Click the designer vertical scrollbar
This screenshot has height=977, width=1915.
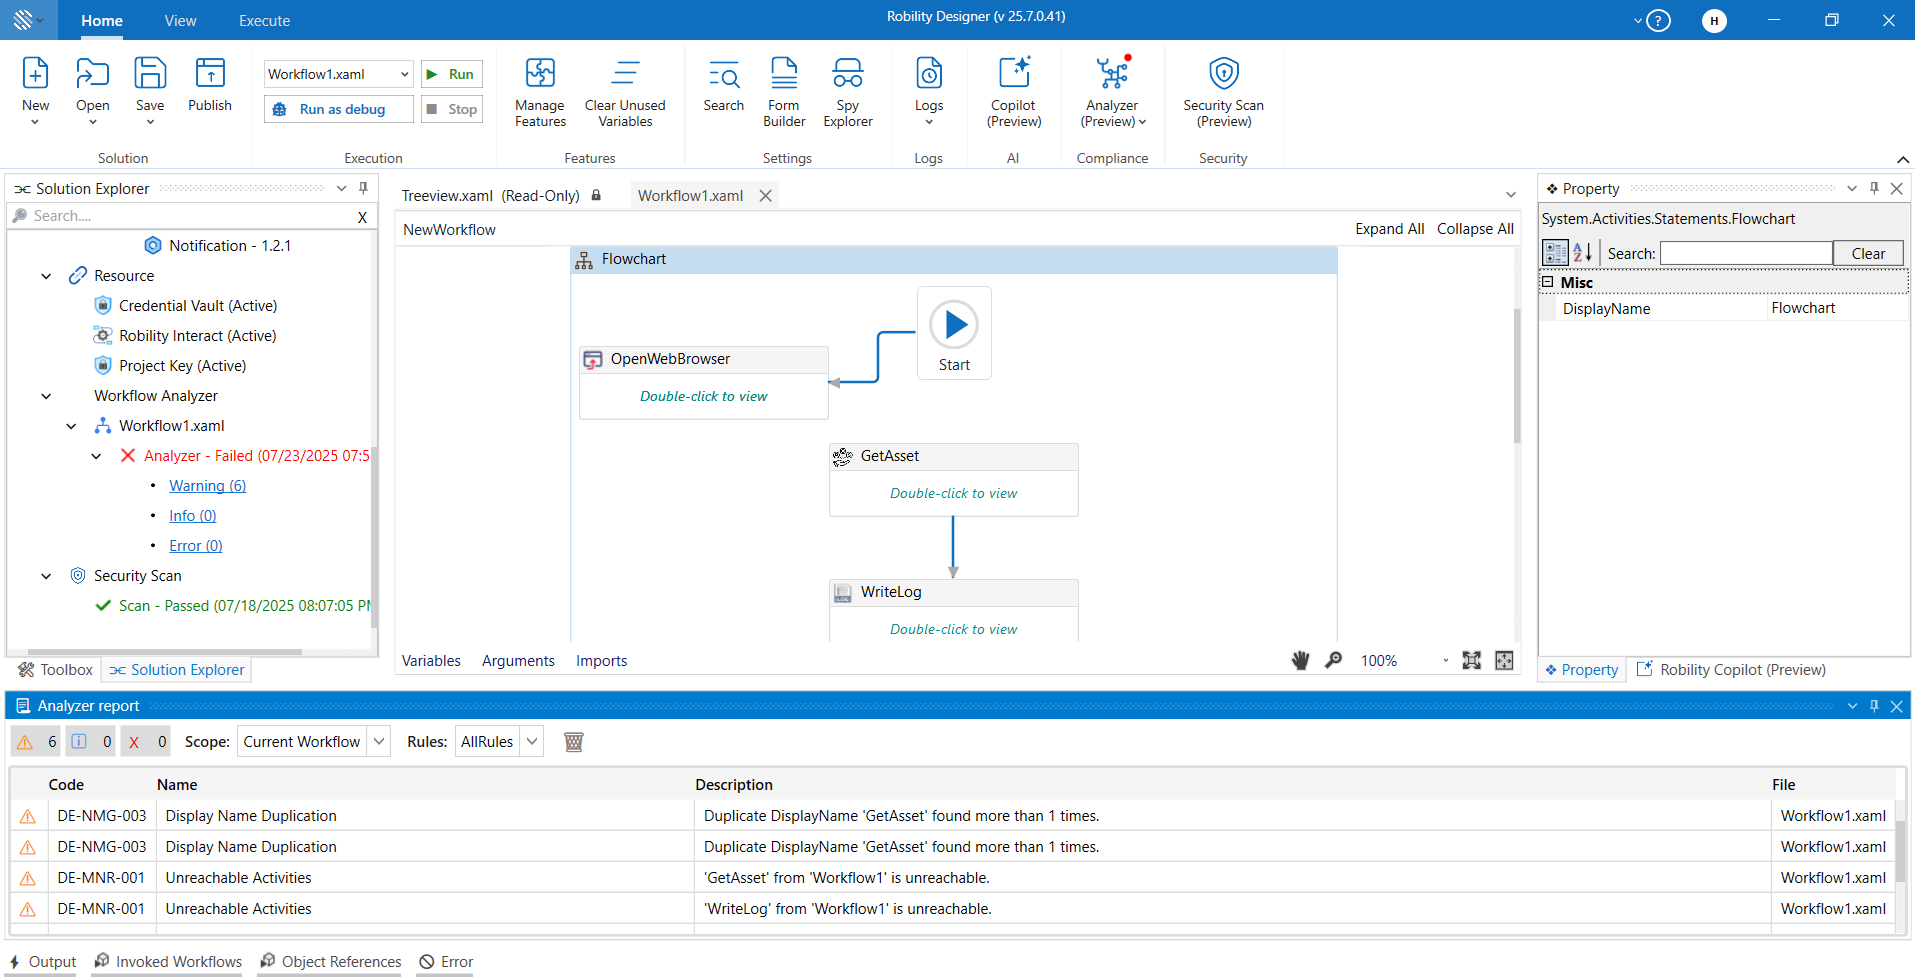[1516, 375]
